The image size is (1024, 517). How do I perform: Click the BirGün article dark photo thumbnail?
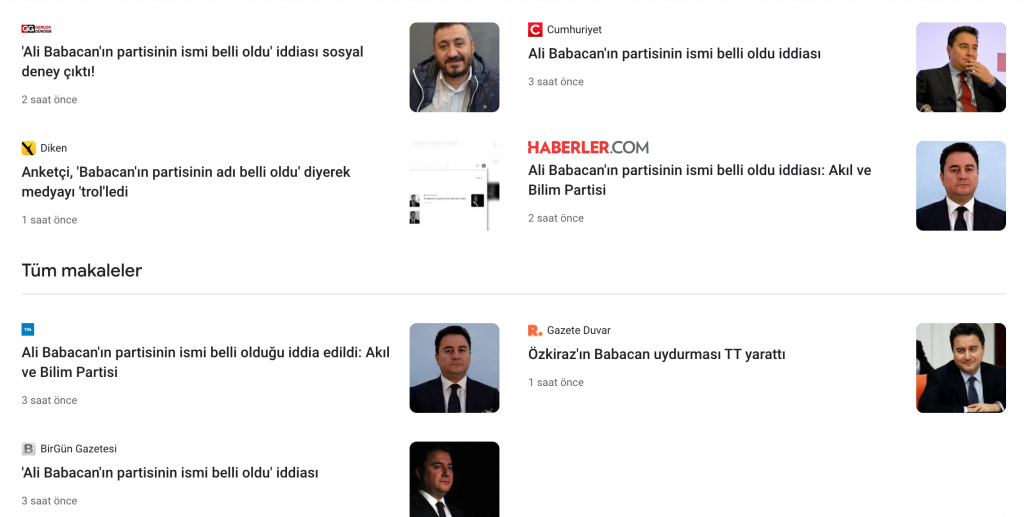[x=455, y=479]
